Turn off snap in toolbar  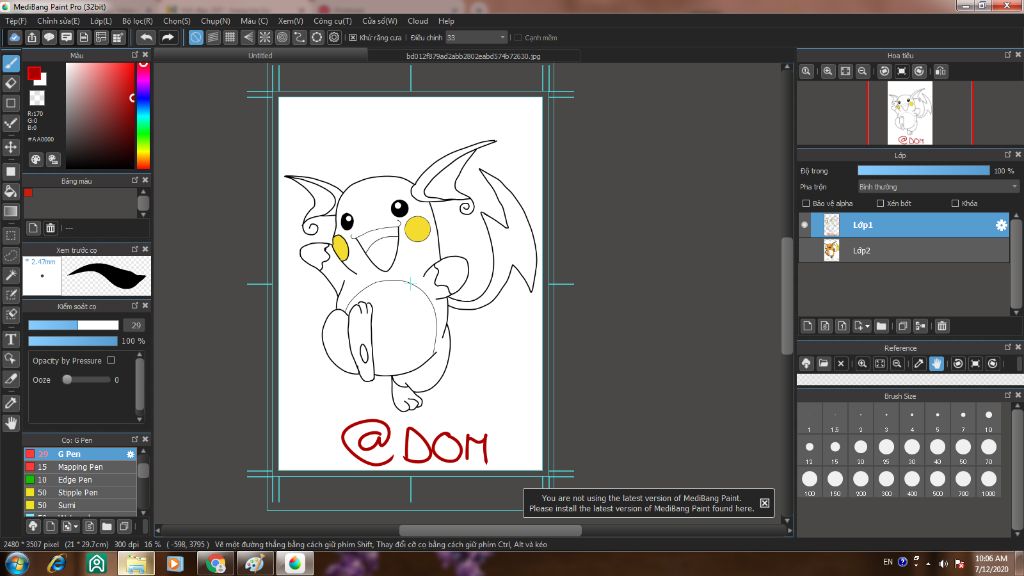196,37
